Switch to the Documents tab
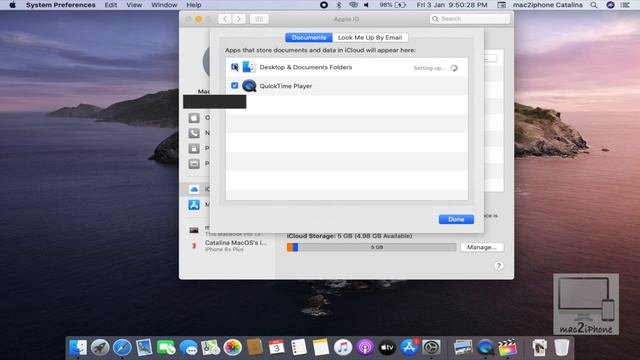The image size is (640, 360). 309,38
